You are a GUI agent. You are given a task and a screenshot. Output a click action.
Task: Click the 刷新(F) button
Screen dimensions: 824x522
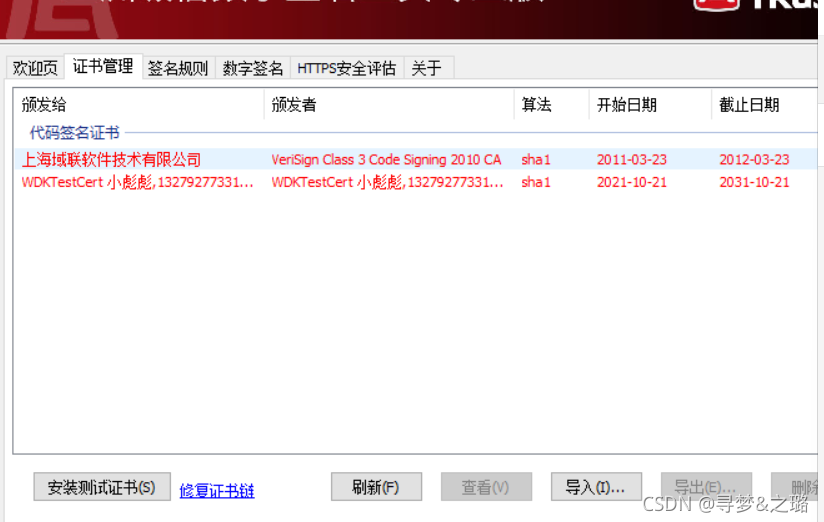(376, 487)
